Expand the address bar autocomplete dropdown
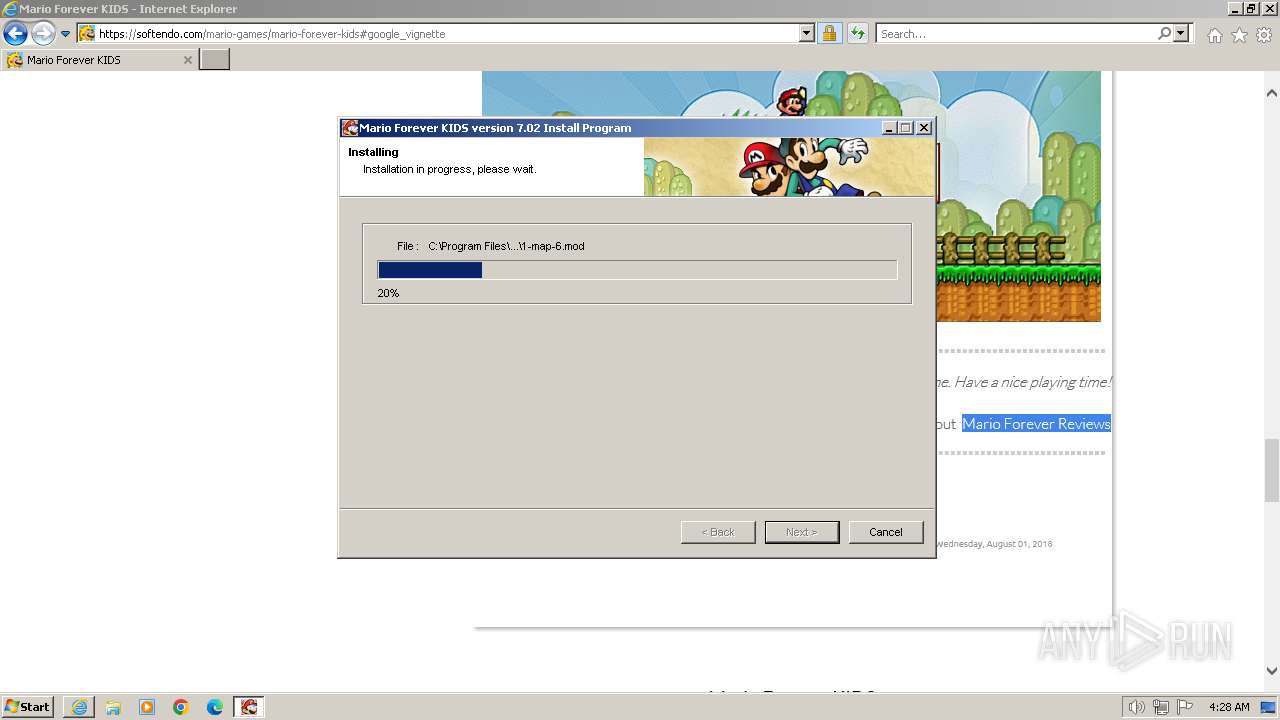The height and width of the screenshot is (720, 1280). pos(807,33)
